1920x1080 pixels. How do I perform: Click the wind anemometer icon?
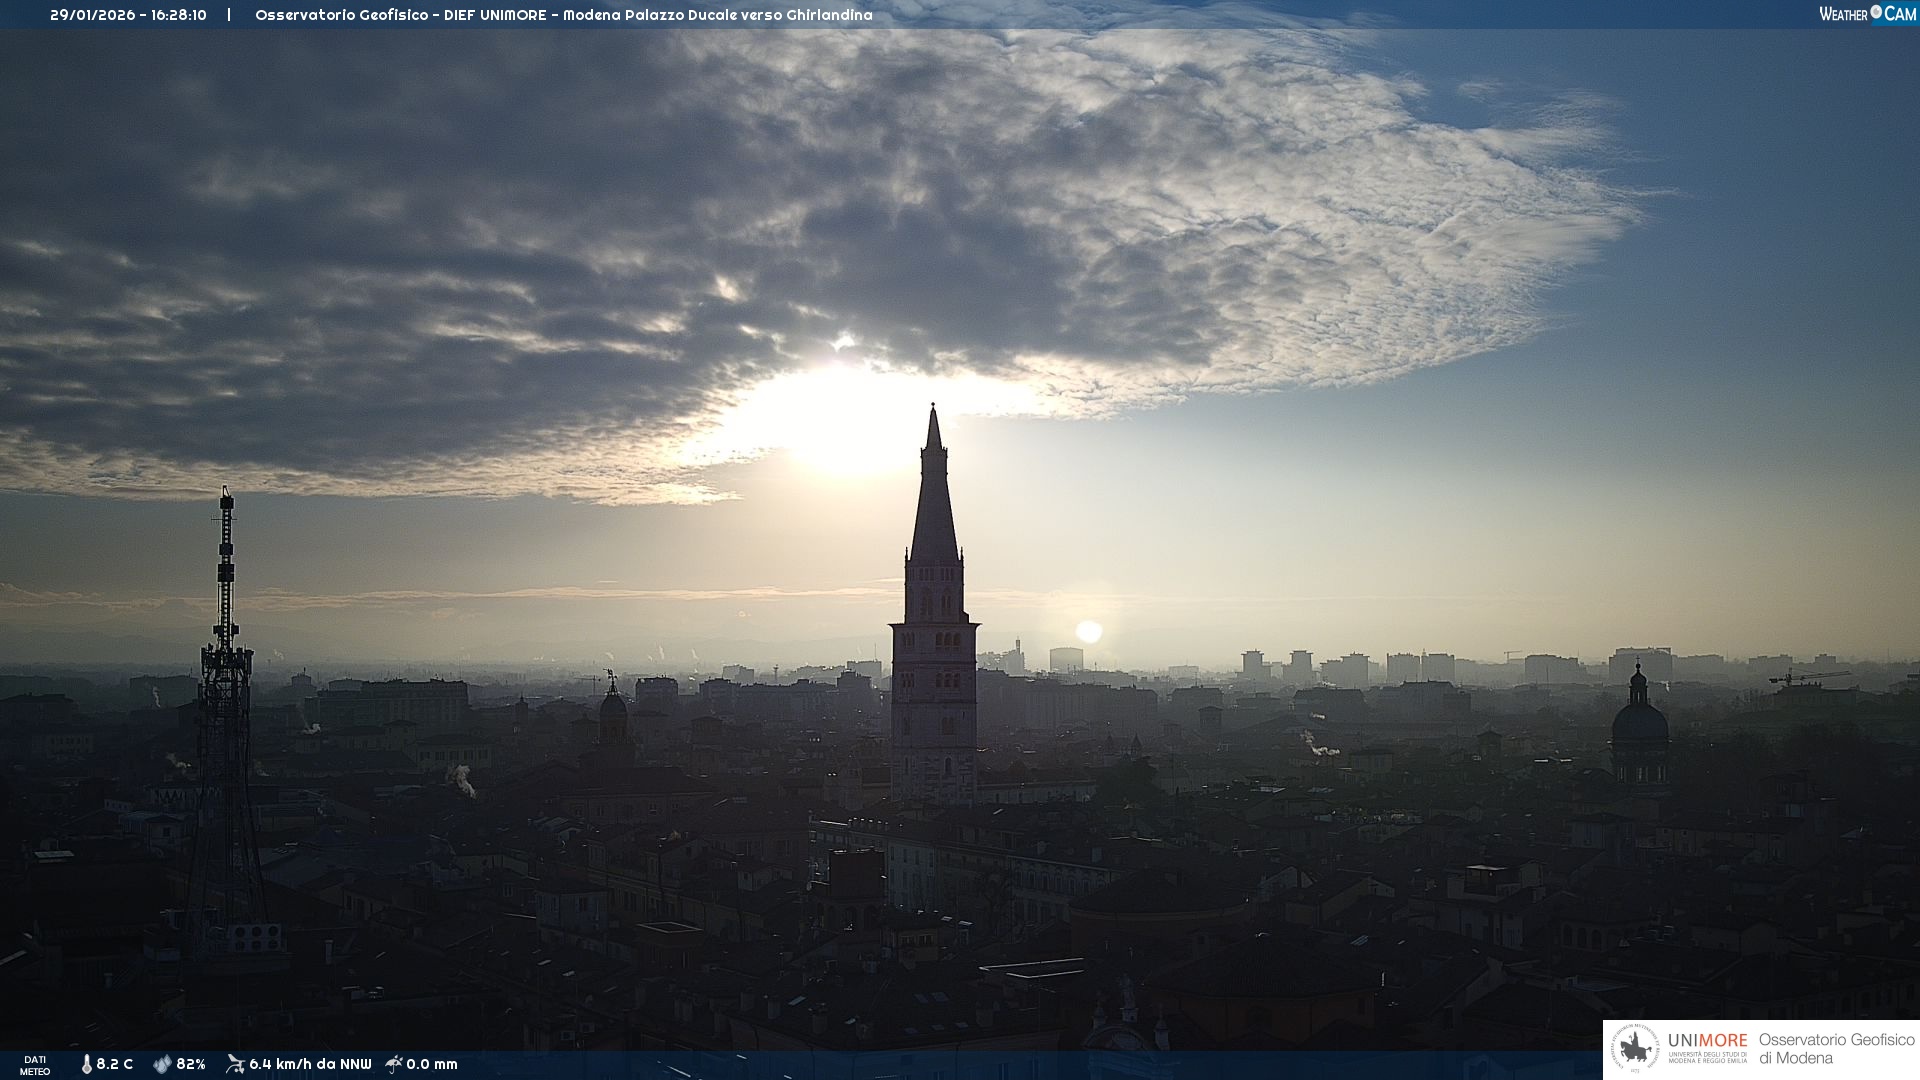click(x=235, y=1064)
